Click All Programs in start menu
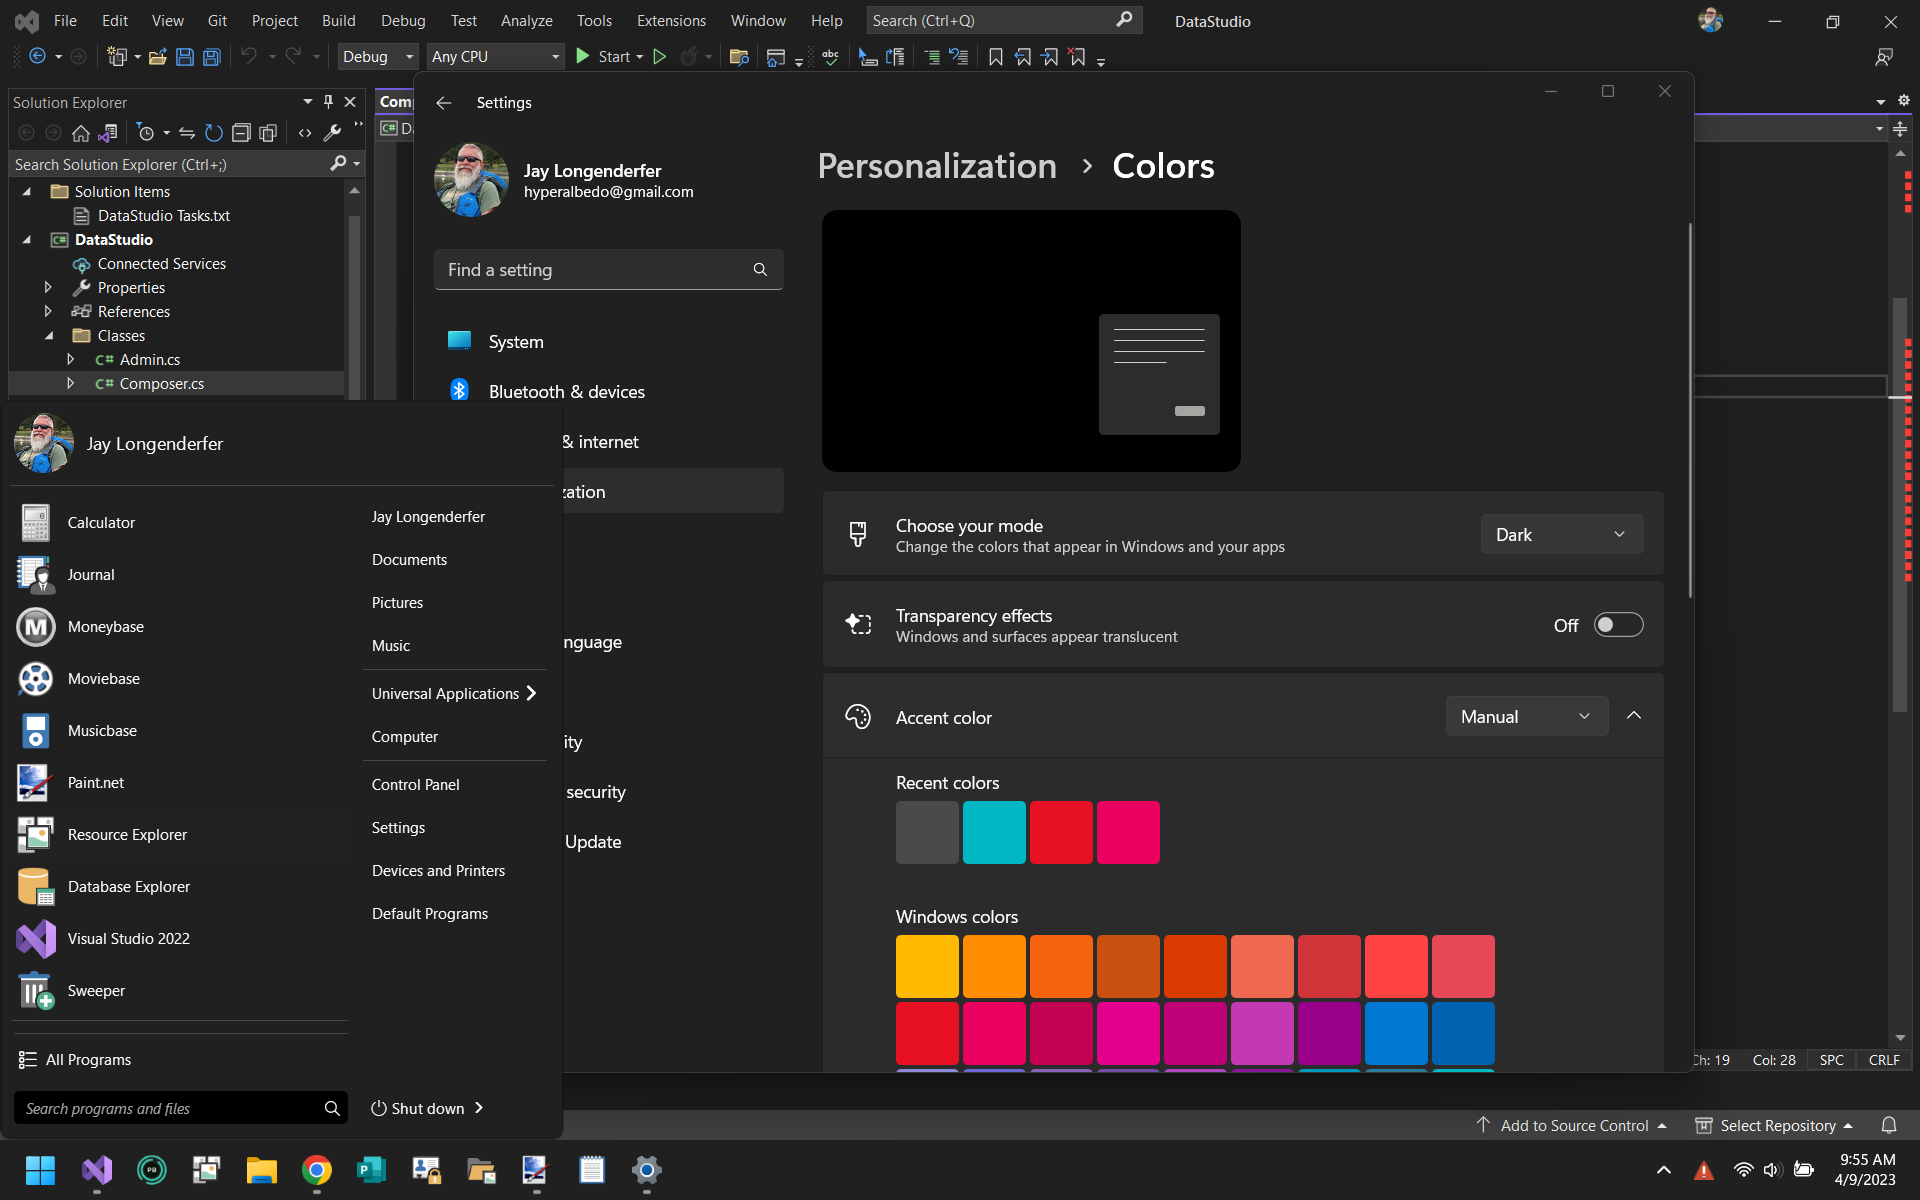 (x=75, y=1059)
